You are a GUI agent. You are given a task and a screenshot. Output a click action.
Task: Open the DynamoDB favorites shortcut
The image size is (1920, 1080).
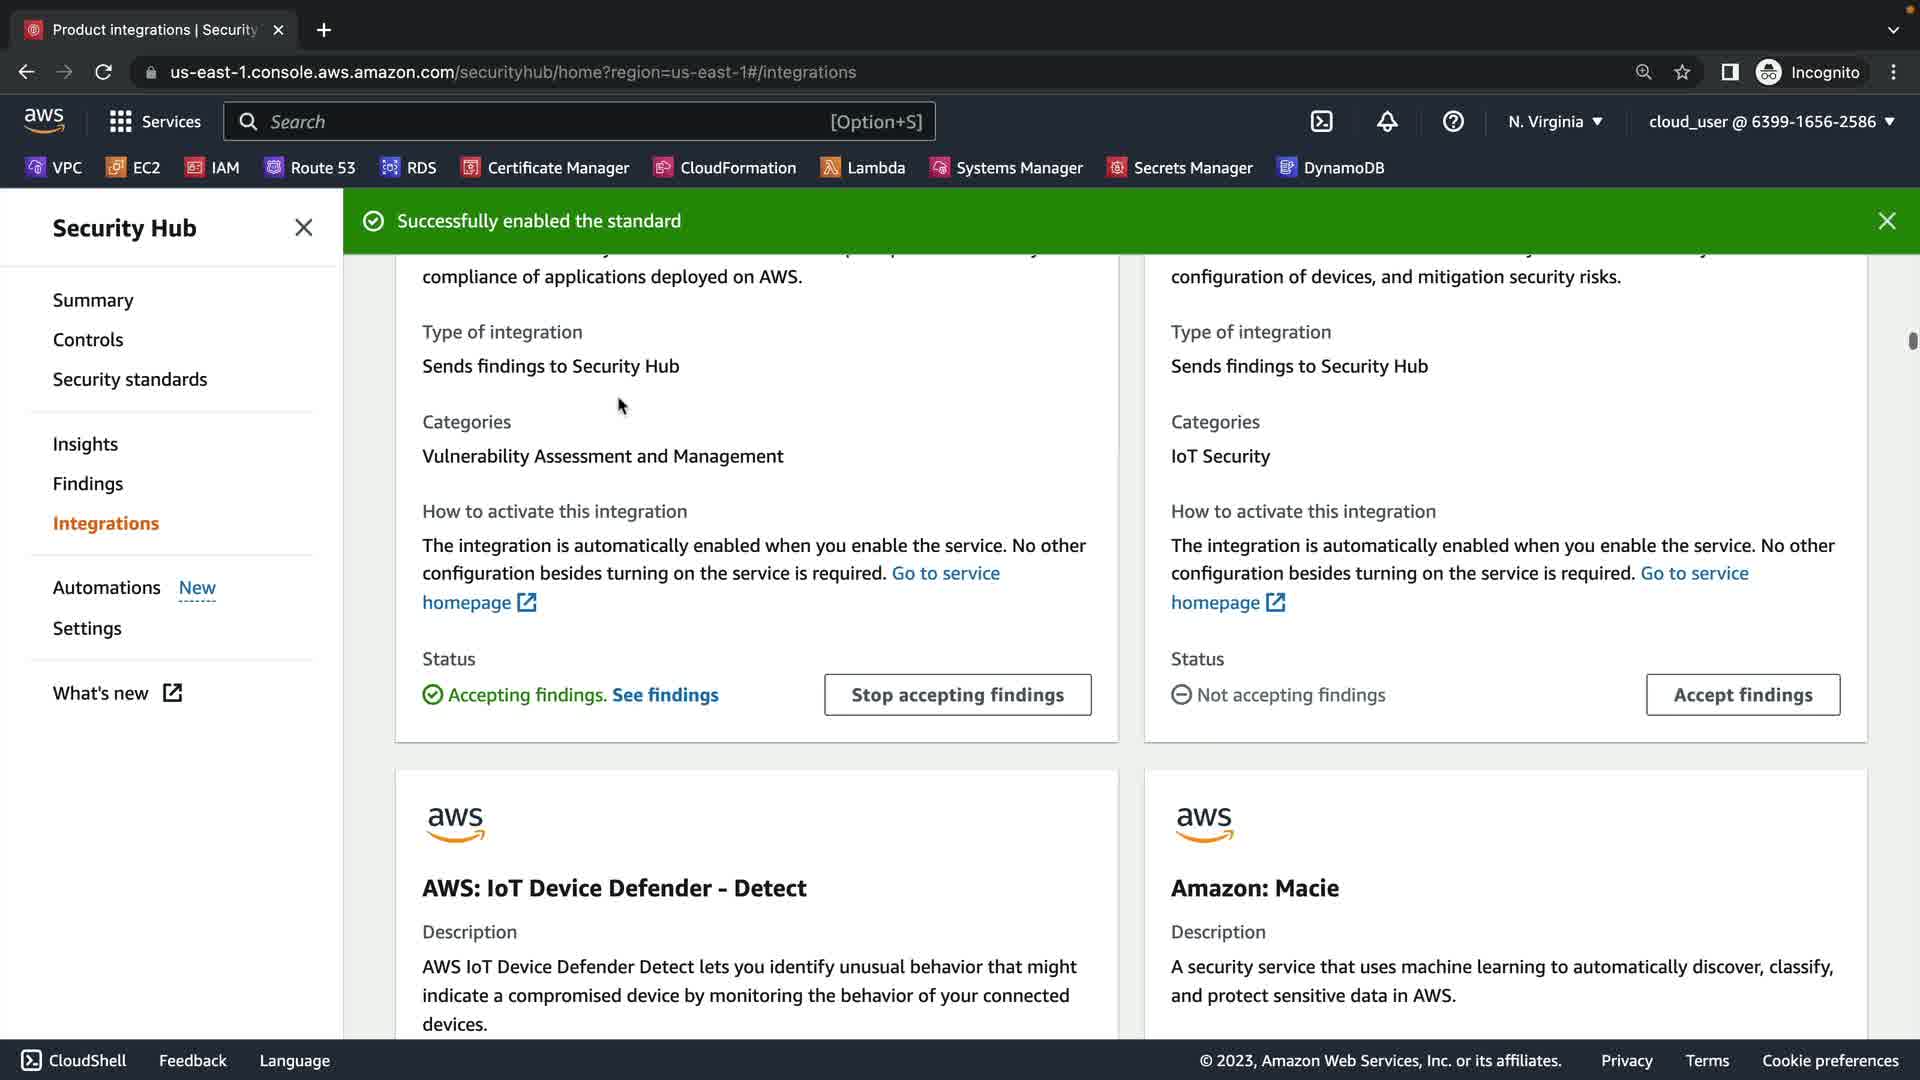click(x=1331, y=168)
